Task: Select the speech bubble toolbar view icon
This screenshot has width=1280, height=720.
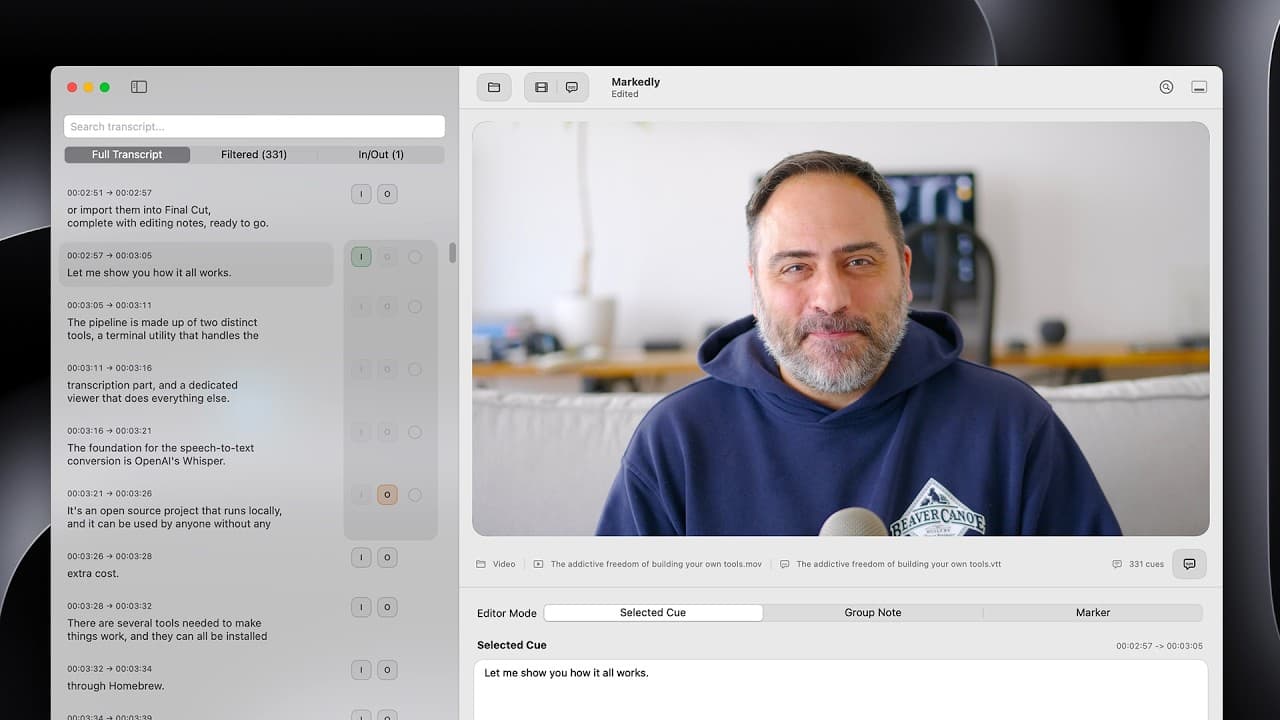Action: tap(572, 87)
